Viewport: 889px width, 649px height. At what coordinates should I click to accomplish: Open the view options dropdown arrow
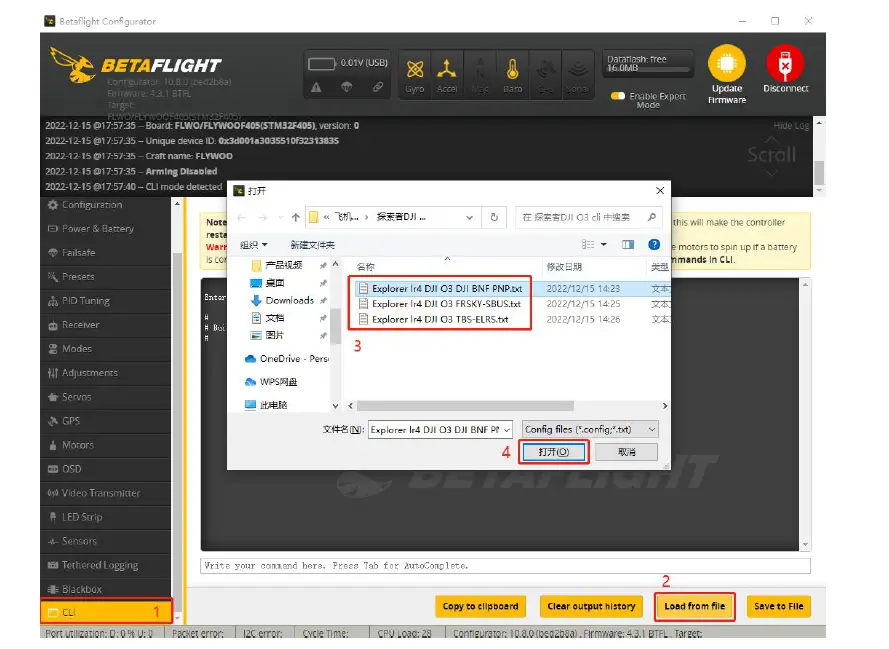coord(604,244)
